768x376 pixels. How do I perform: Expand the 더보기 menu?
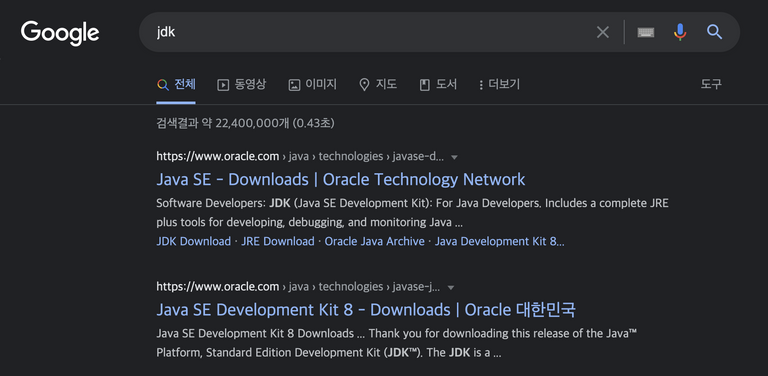(x=500, y=85)
